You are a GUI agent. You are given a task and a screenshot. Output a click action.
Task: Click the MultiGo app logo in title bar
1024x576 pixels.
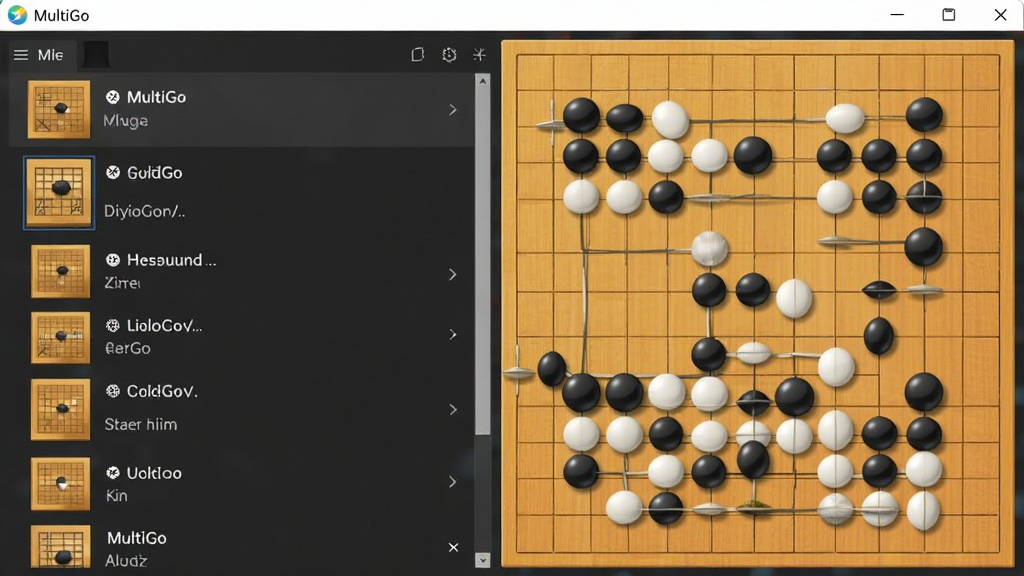click(x=17, y=15)
